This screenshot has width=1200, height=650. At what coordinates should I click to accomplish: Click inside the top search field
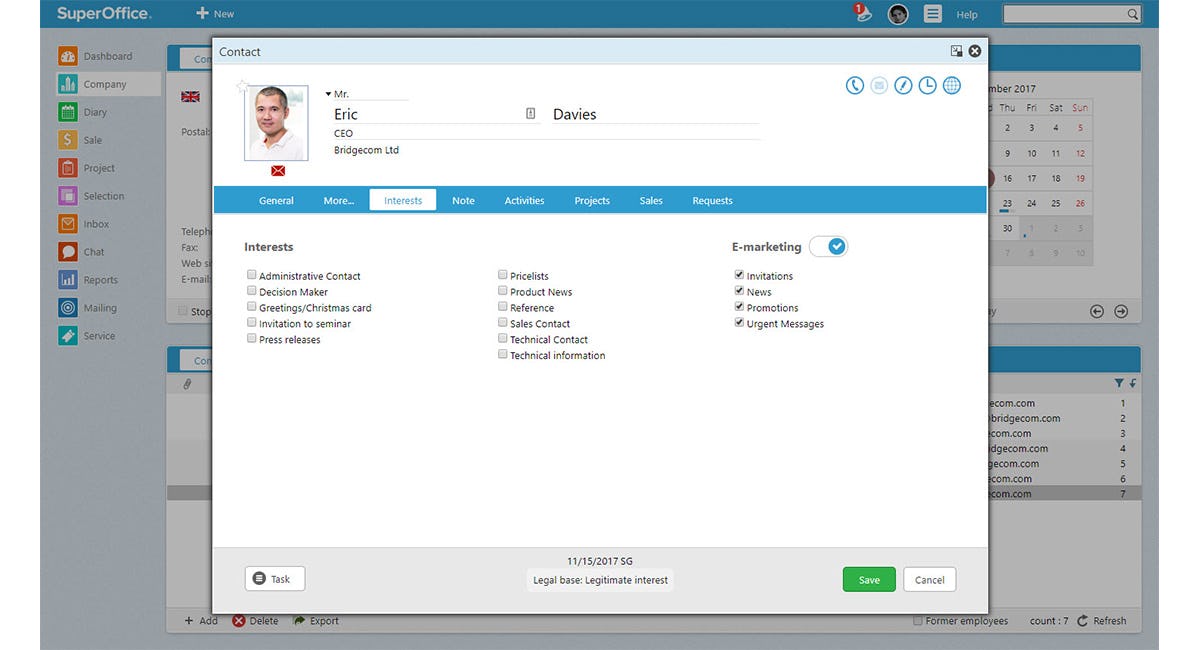tap(1068, 14)
